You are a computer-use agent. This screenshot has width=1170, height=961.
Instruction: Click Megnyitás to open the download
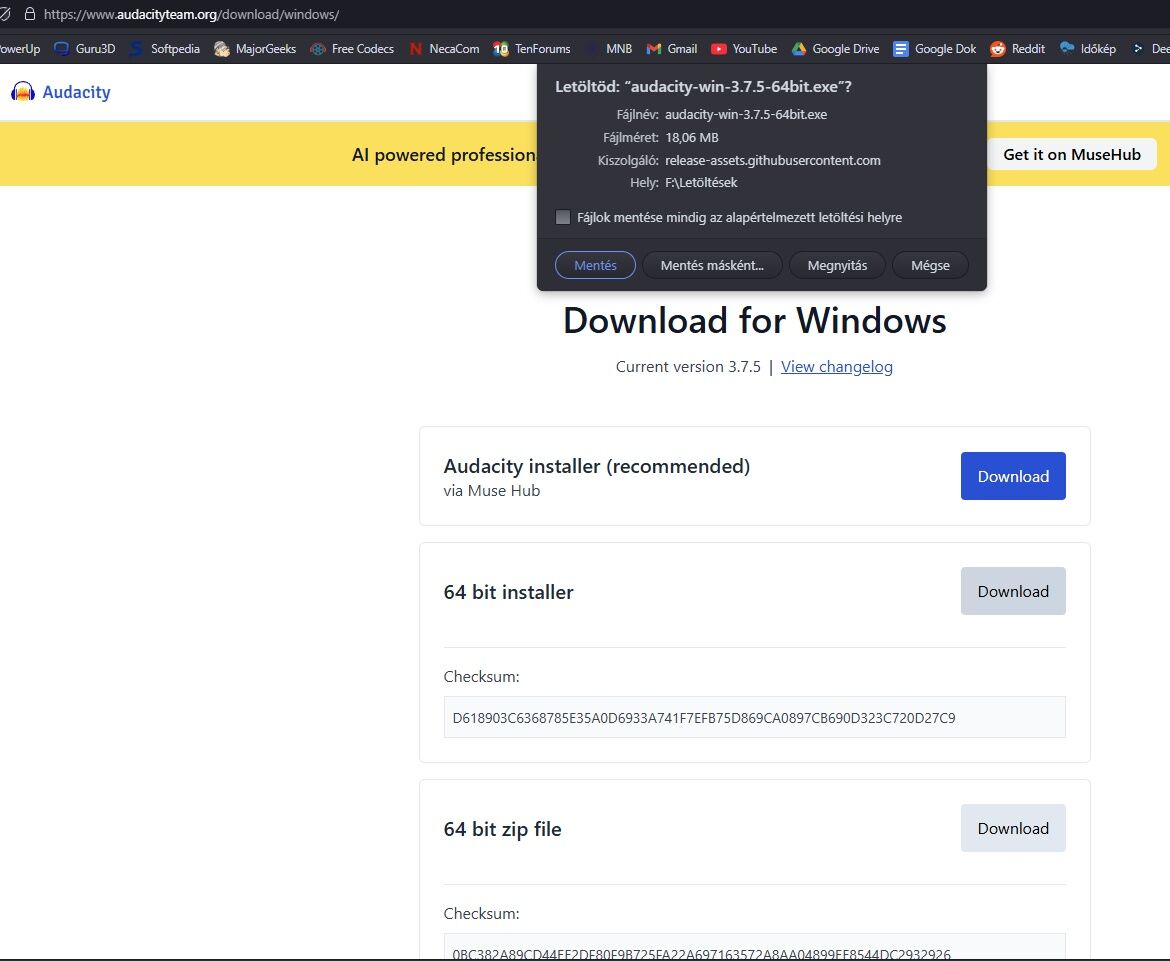837,265
